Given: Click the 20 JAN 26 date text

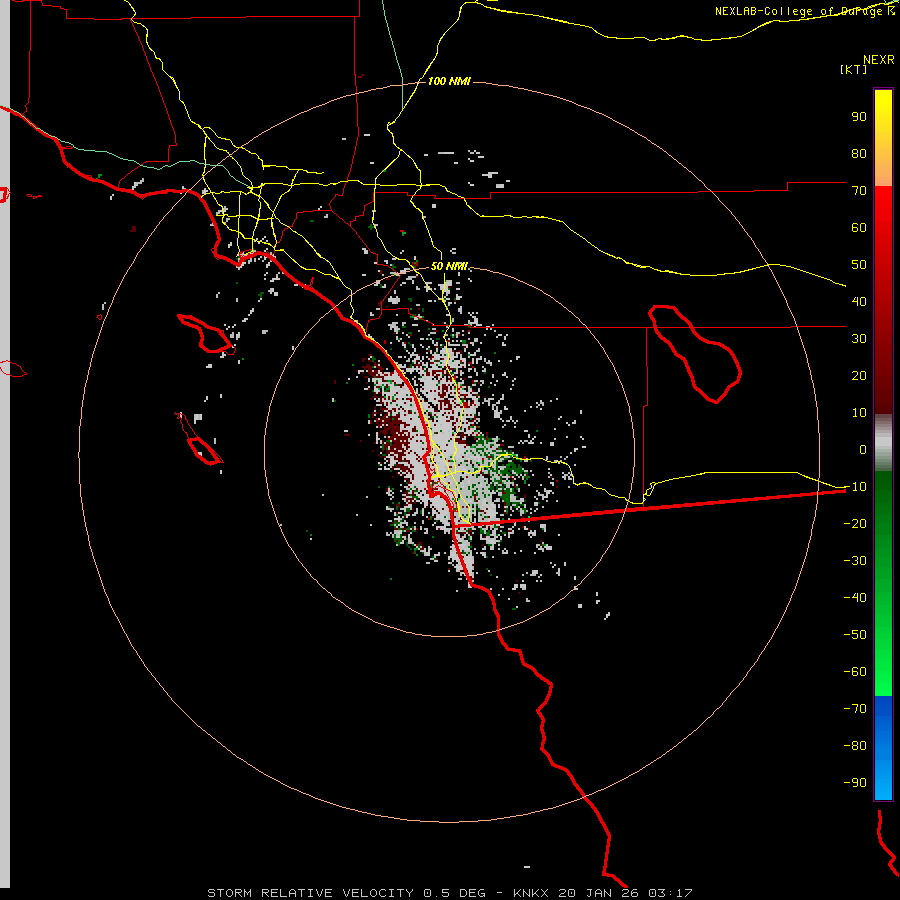Looking at the screenshot, I should click(x=599, y=893).
